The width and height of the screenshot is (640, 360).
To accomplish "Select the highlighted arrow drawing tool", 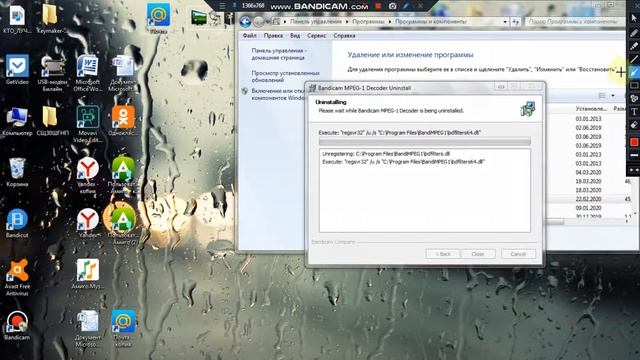I will [x=634, y=72].
